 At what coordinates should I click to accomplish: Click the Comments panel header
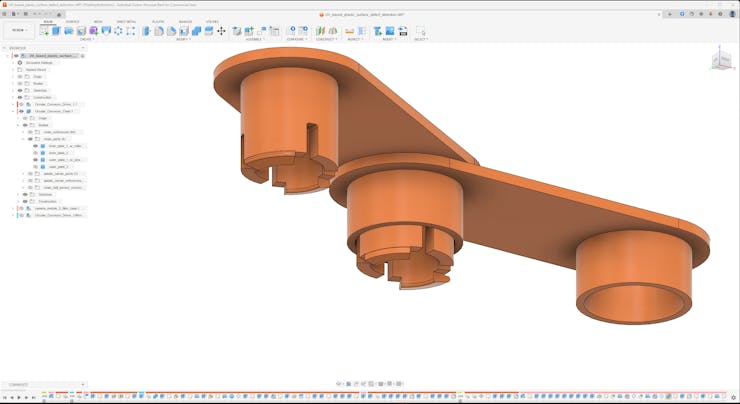(20, 384)
